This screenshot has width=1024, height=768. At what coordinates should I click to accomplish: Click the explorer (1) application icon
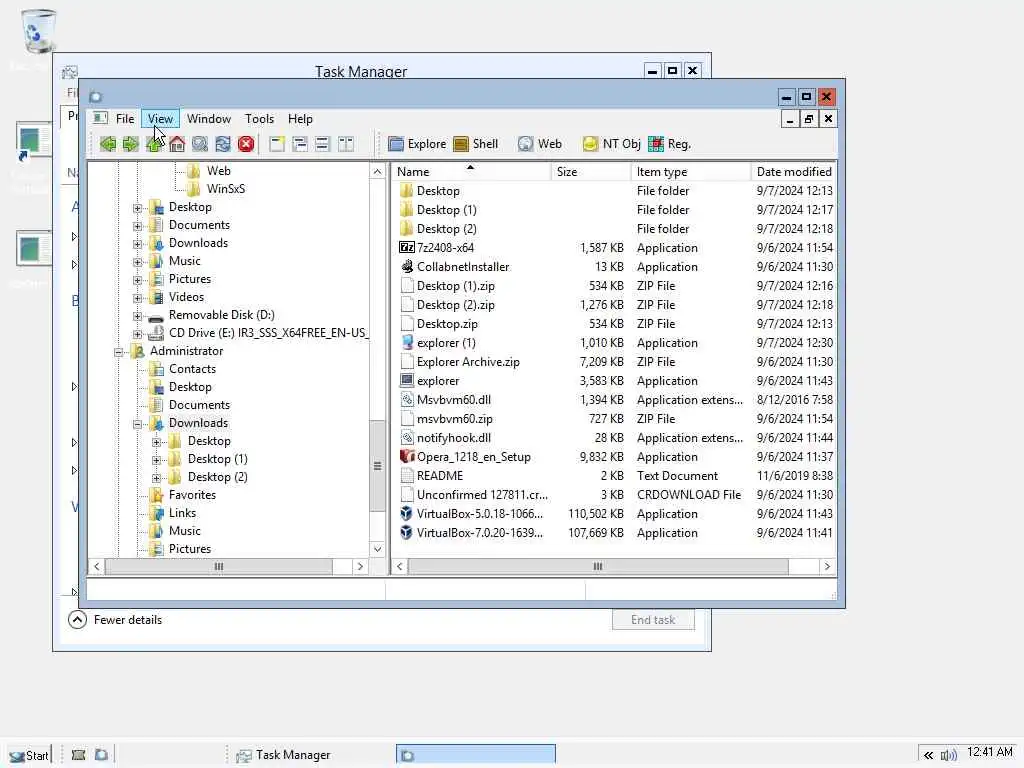point(406,342)
